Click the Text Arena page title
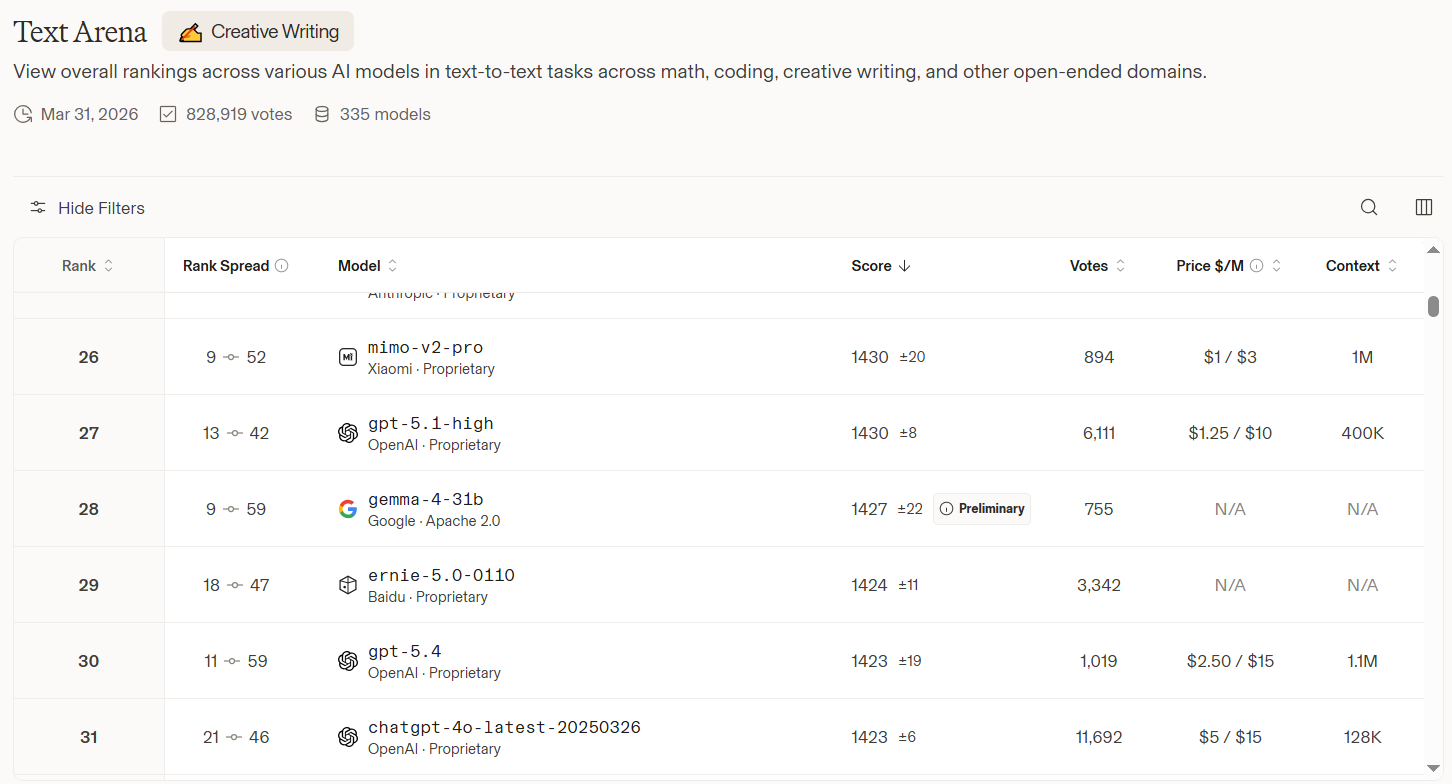 (x=80, y=31)
